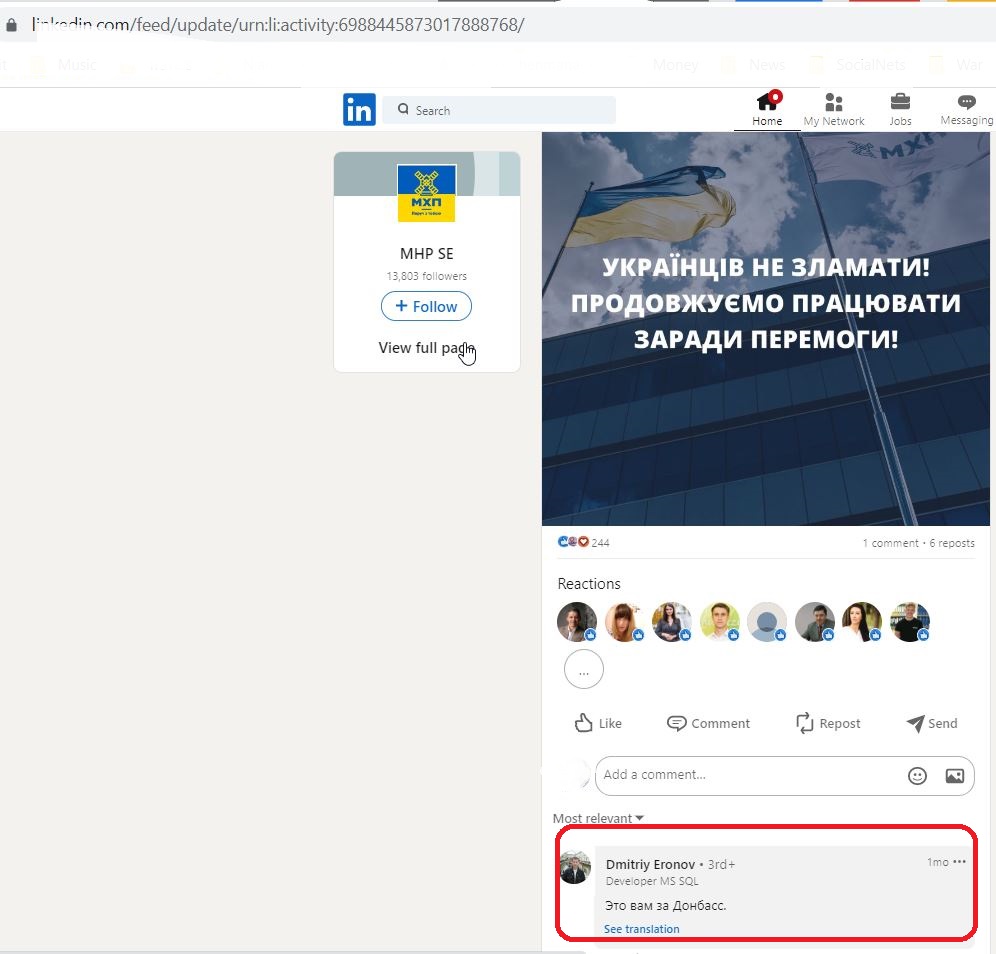Click the LinkedIn logo icon
996x954 pixels.
[x=360, y=109]
